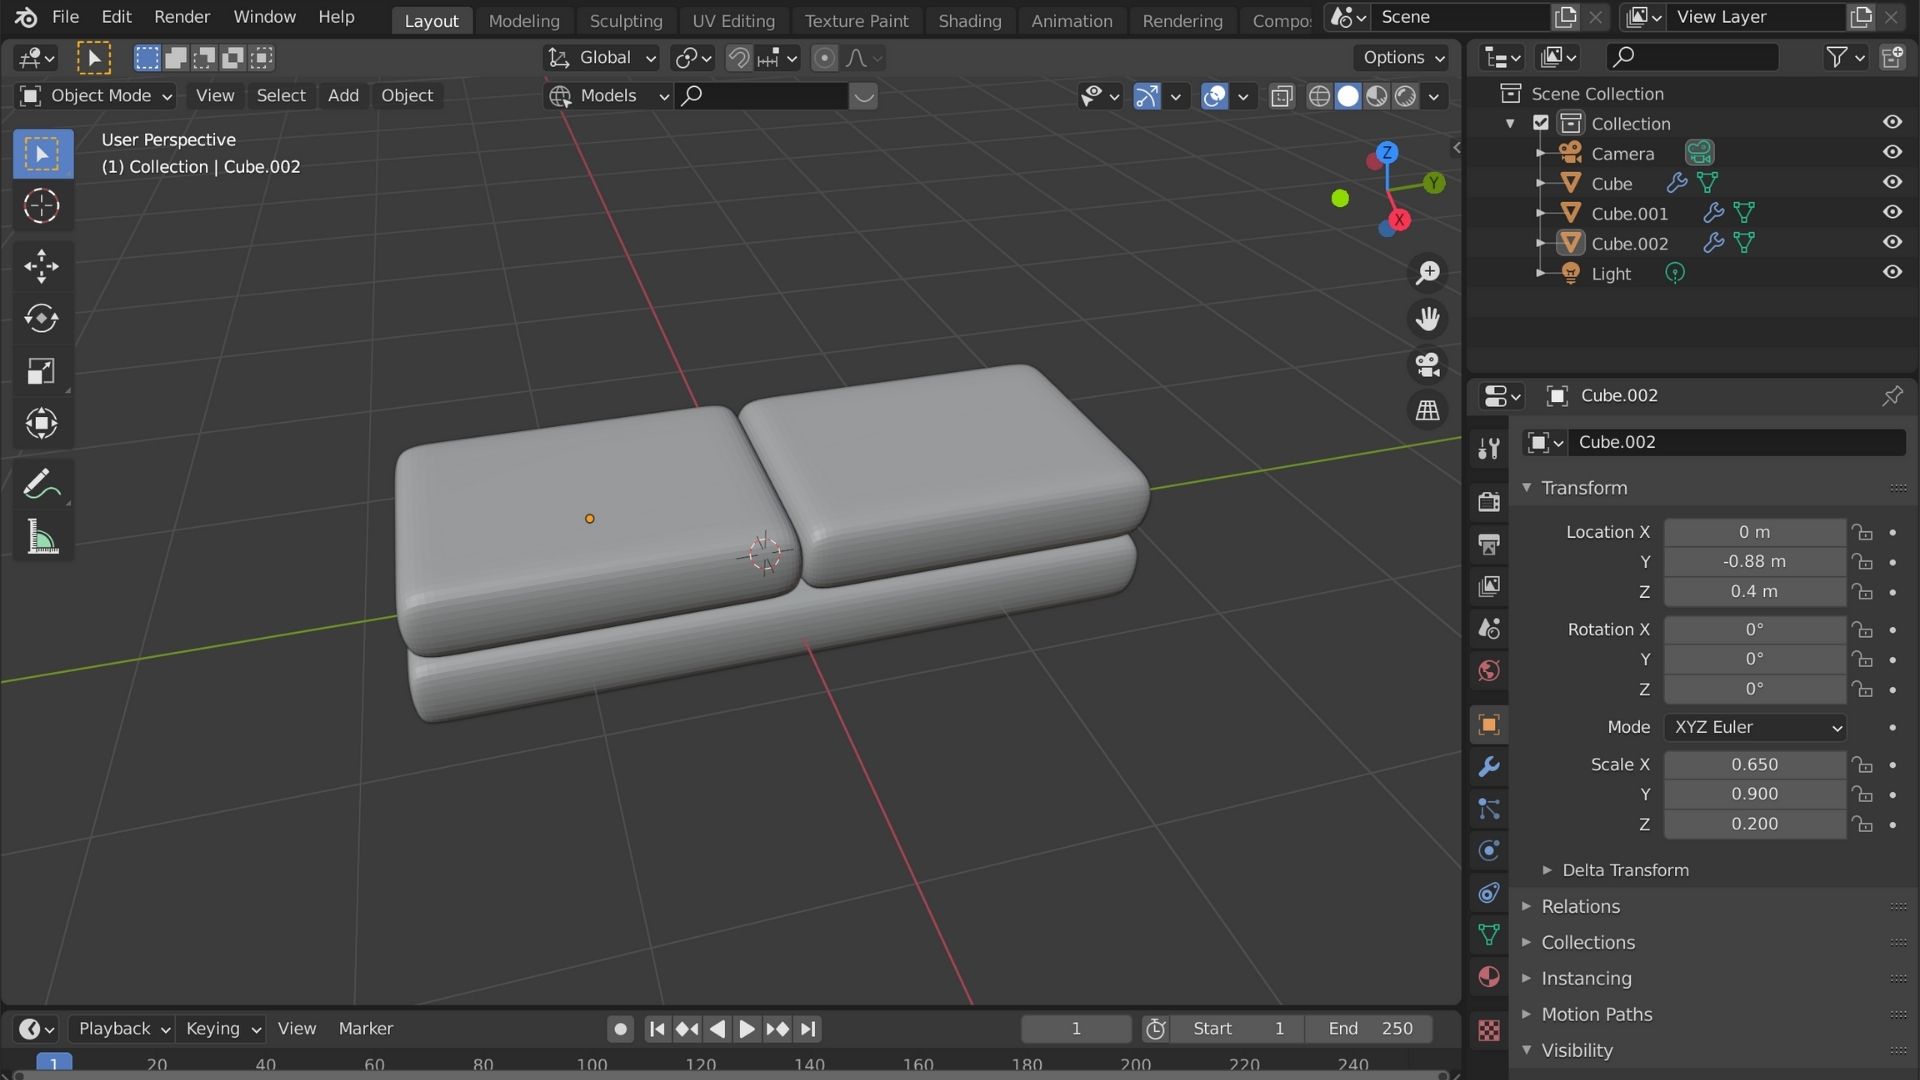Hide Cube.001 using its eye icon
Screen dimensions: 1920x1080
(x=1893, y=212)
